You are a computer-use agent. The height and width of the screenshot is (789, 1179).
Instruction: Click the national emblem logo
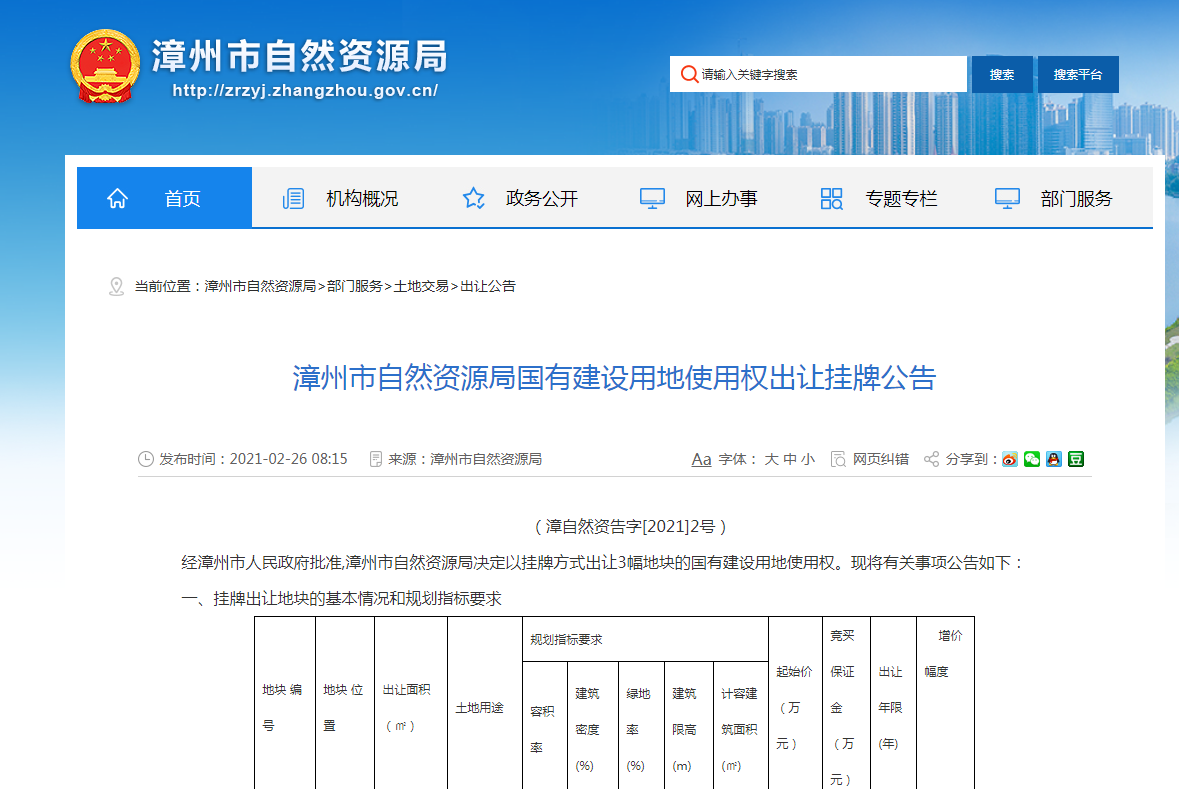click(105, 66)
